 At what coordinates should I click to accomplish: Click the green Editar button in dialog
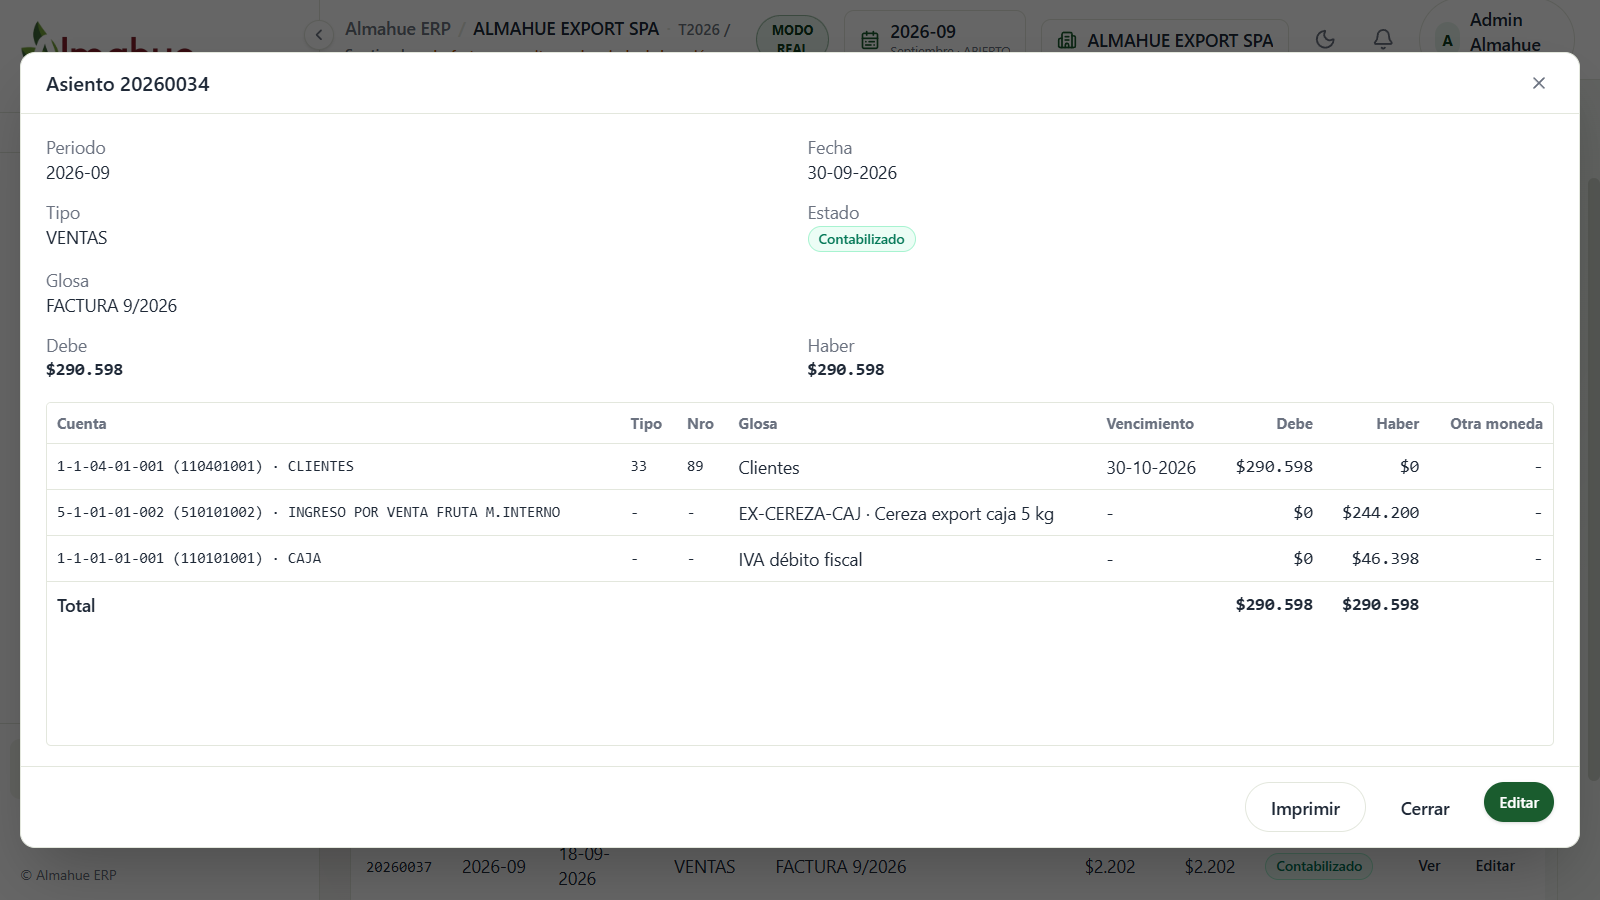coord(1518,802)
